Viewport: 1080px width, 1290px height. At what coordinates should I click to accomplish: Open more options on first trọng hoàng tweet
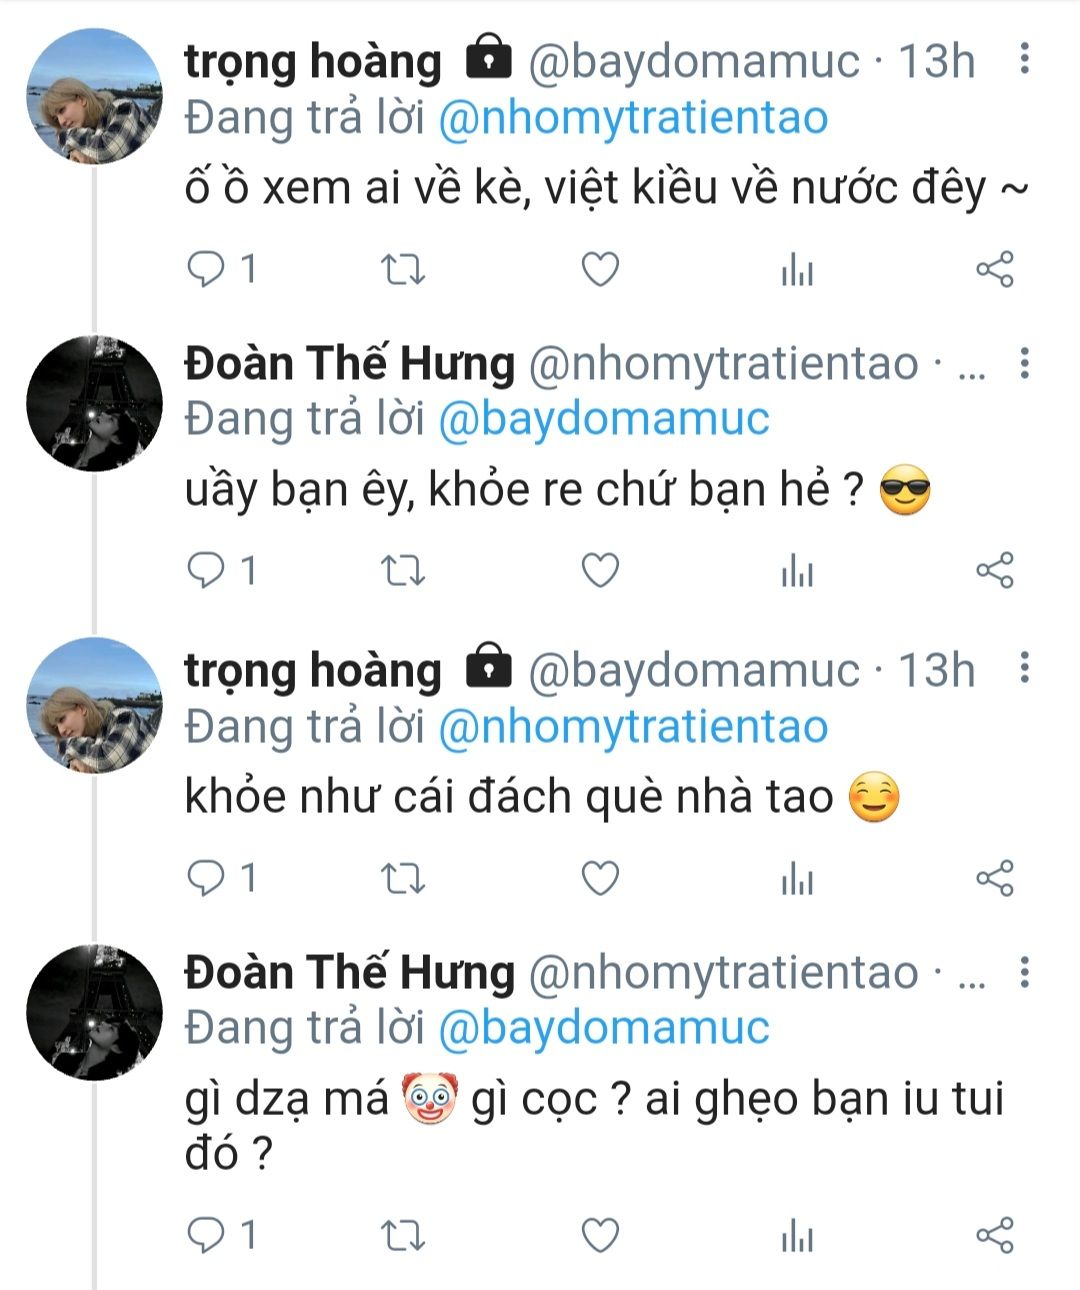1024,59
